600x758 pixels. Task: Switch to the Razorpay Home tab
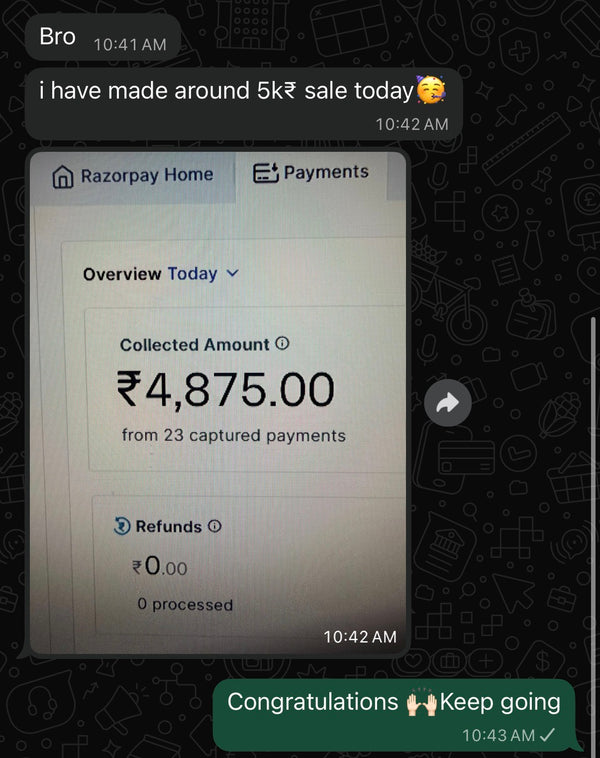(x=133, y=176)
